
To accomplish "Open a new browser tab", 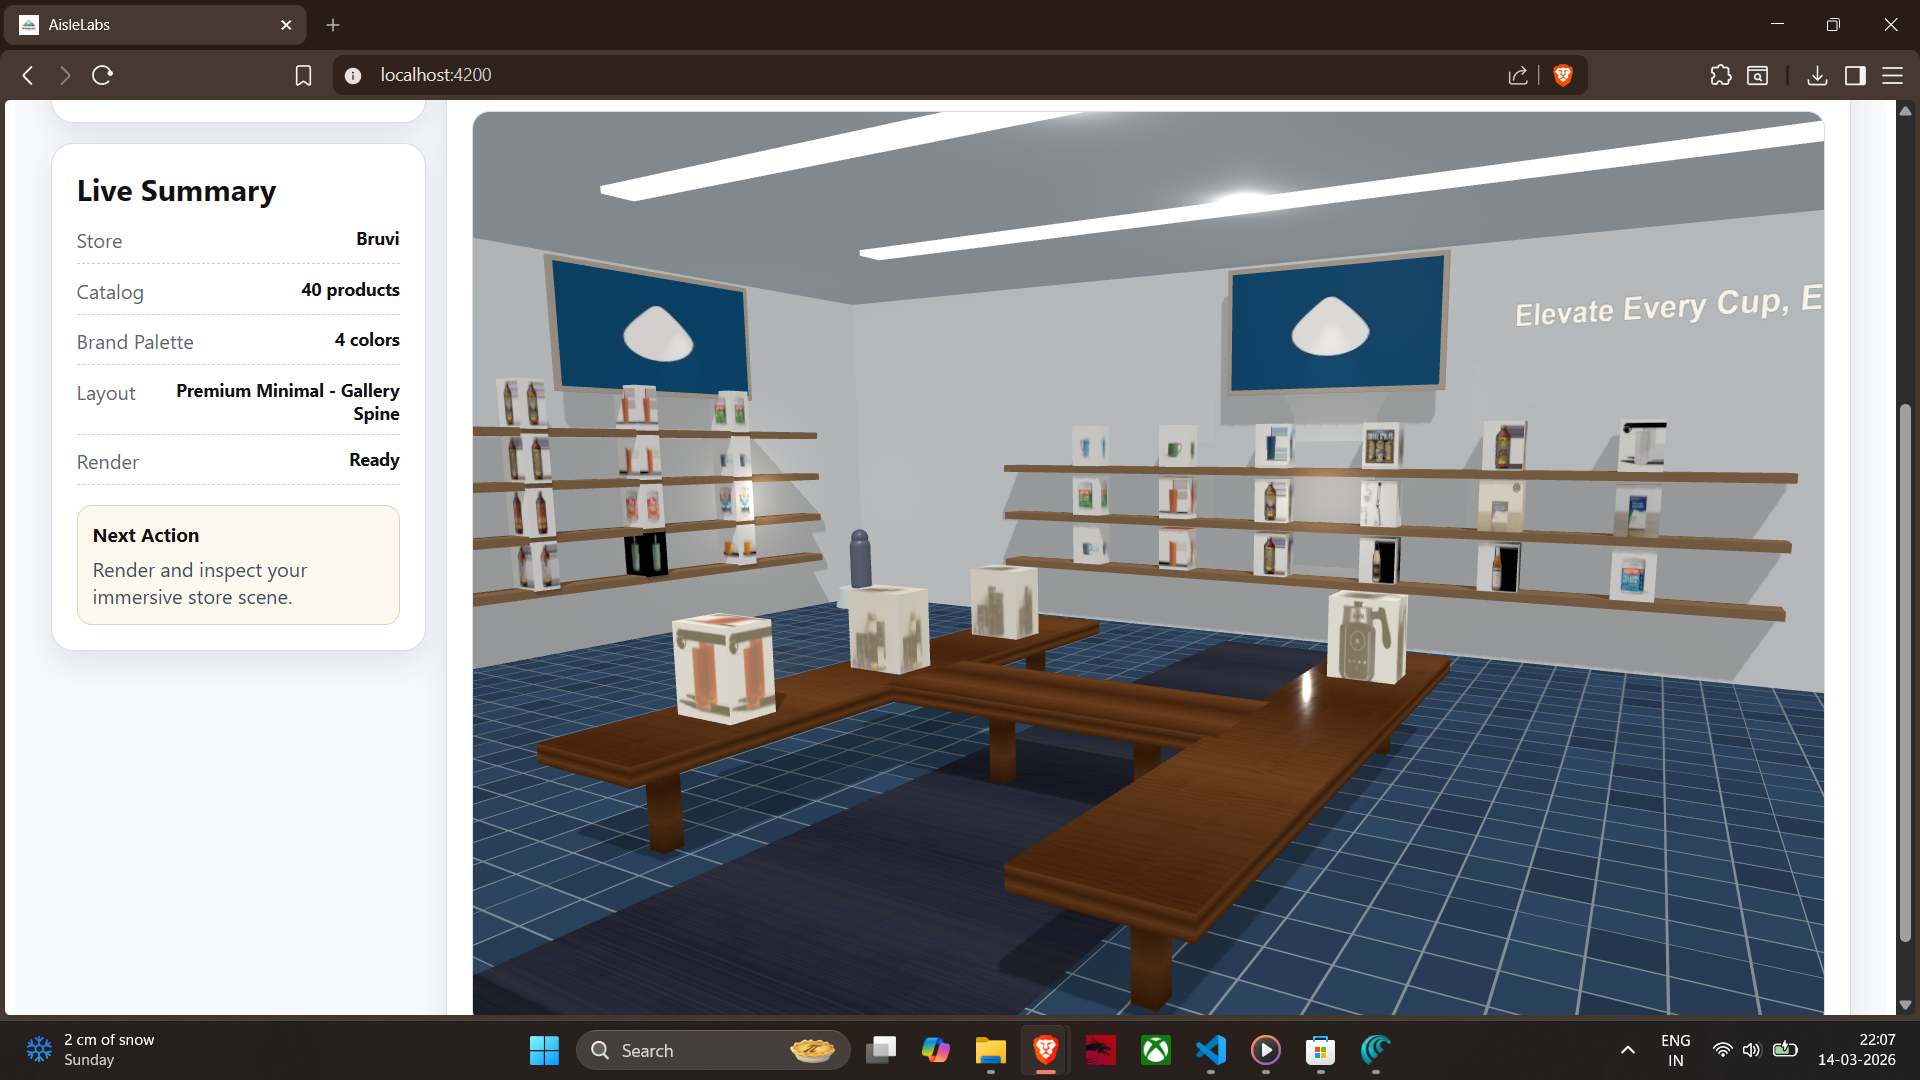I will click(333, 25).
